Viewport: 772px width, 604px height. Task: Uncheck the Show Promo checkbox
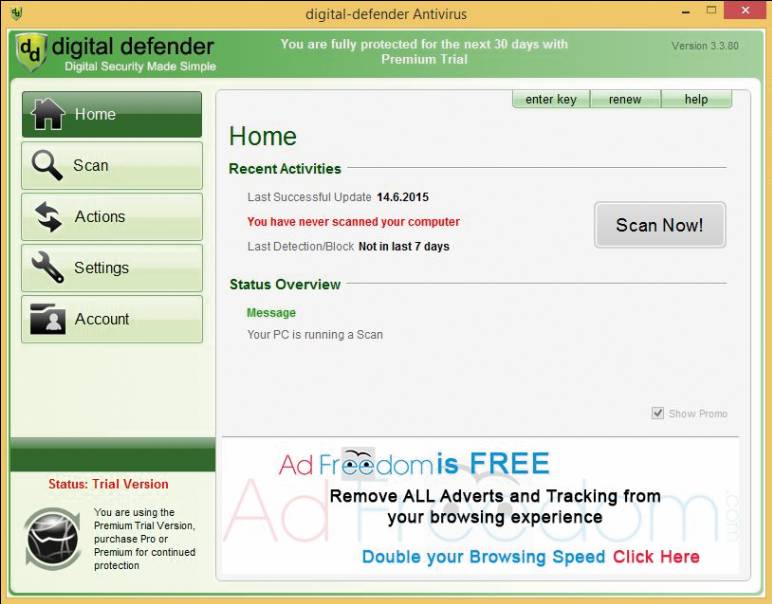tap(657, 413)
